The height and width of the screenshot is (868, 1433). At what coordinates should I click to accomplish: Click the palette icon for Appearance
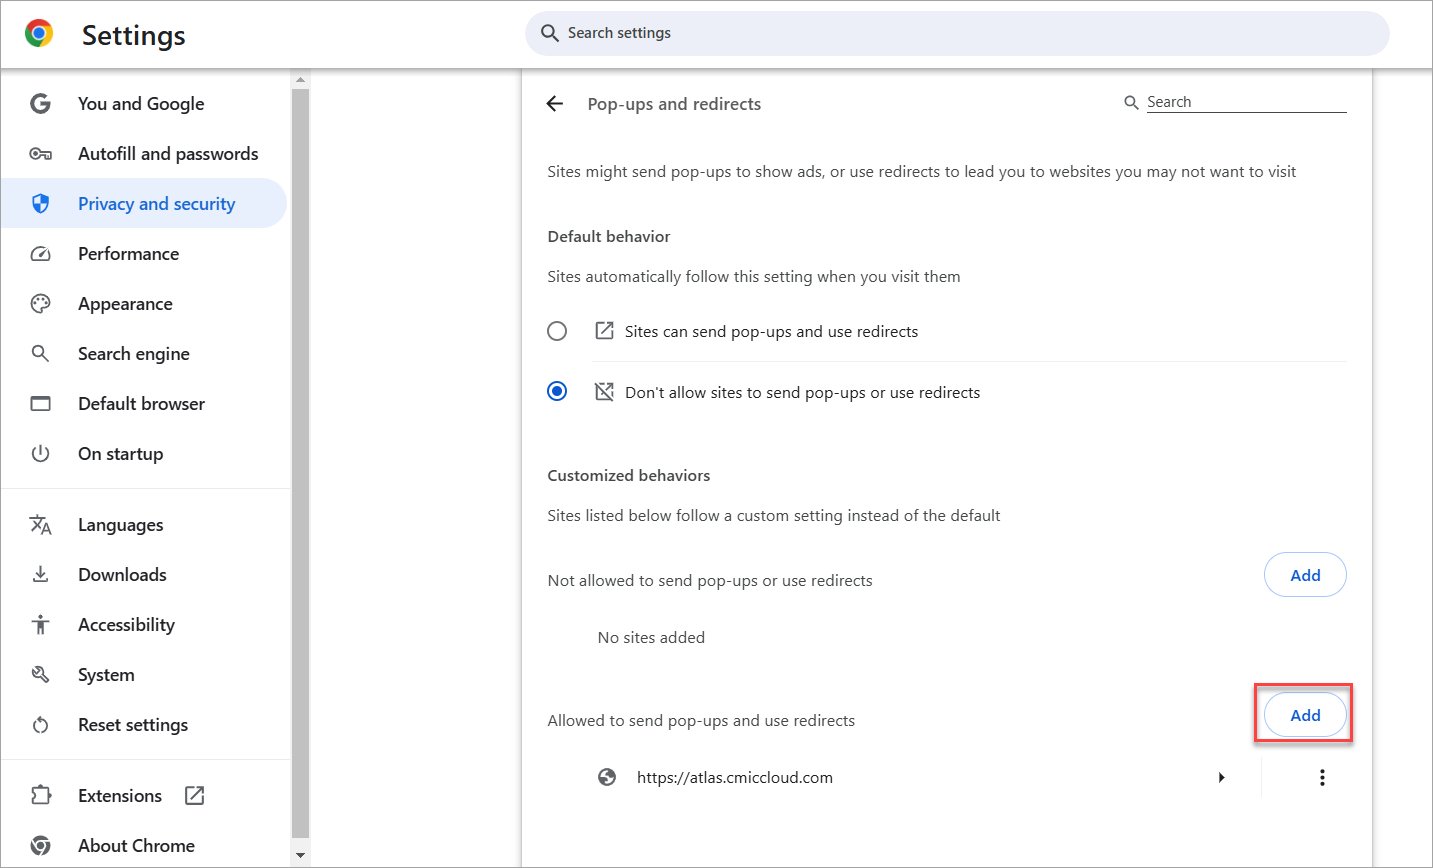40,304
